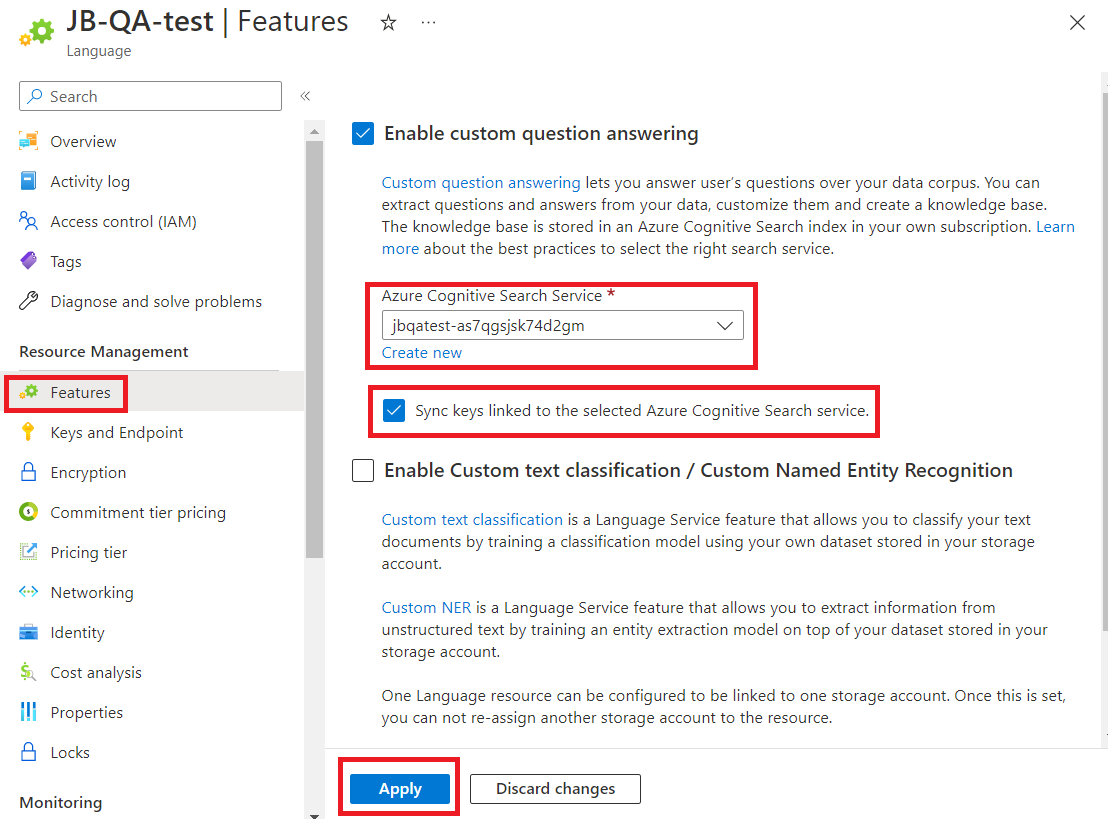The image size is (1108, 819).
Task: Select Commitment tier pricing menu item
Action: [x=138, y=512]
